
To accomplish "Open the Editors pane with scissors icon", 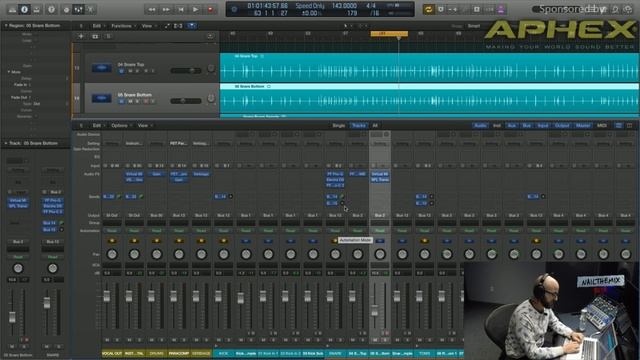I will 91,9.
